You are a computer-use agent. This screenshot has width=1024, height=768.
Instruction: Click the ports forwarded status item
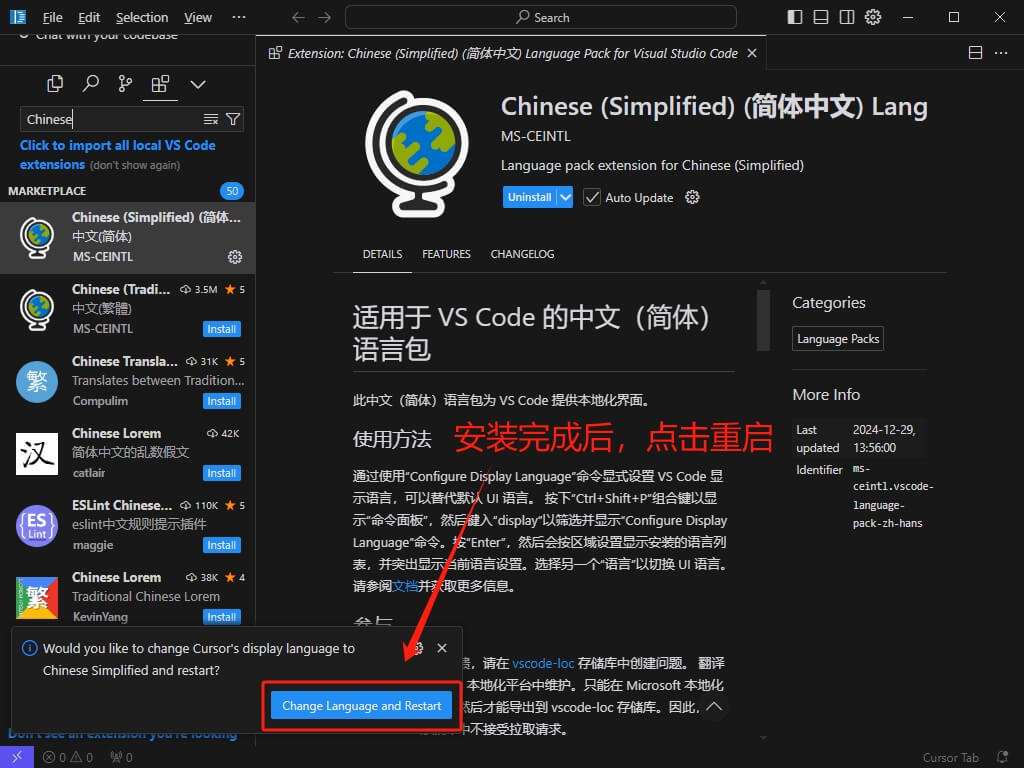tap(121, 758)
